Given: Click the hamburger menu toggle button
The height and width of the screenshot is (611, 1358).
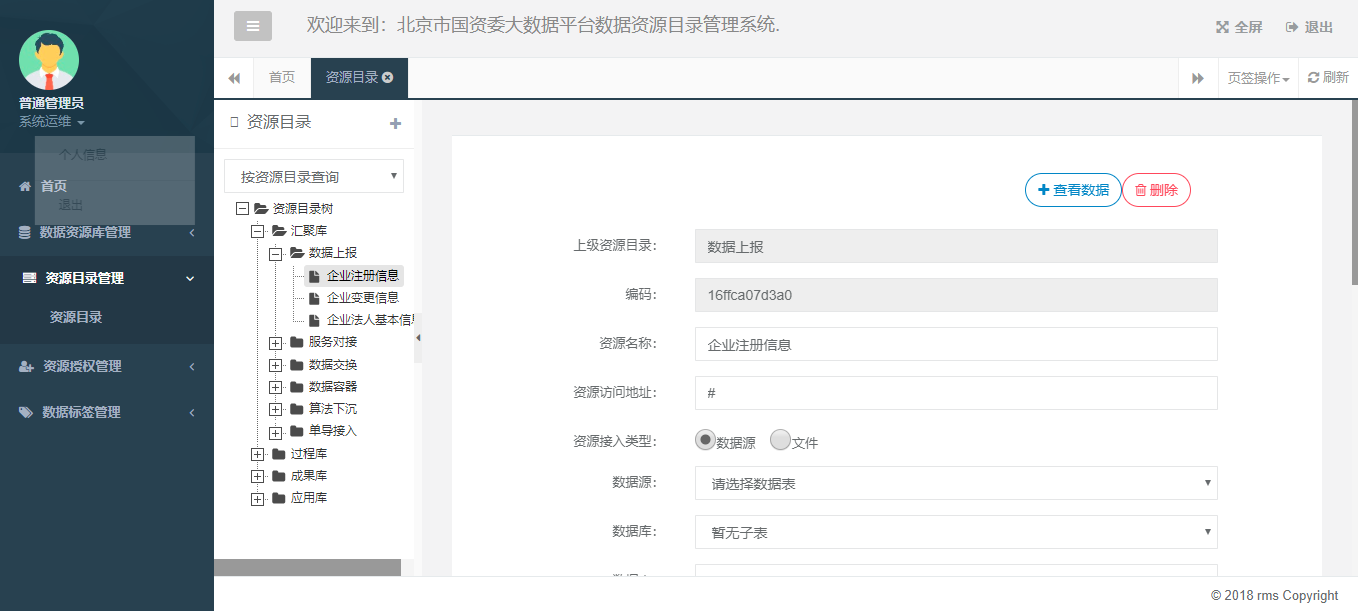Looking at the screenshot, I should coord(252,26).
